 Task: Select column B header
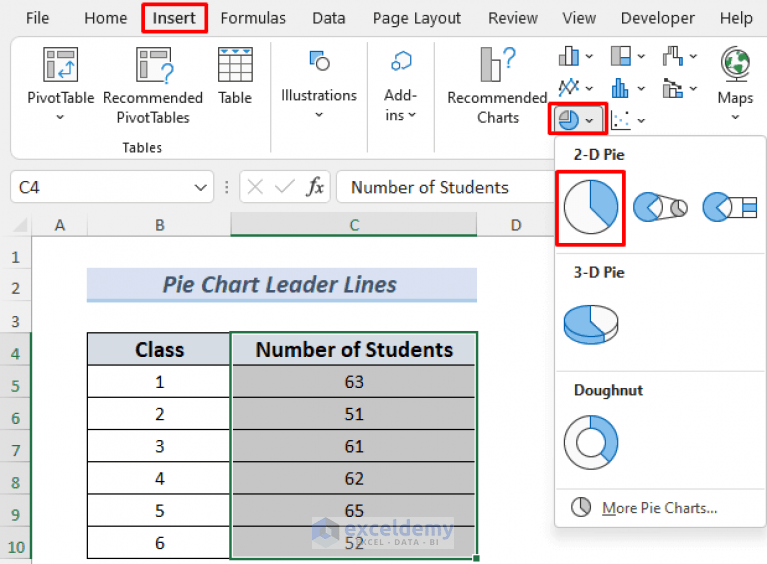tap(159, 225)
